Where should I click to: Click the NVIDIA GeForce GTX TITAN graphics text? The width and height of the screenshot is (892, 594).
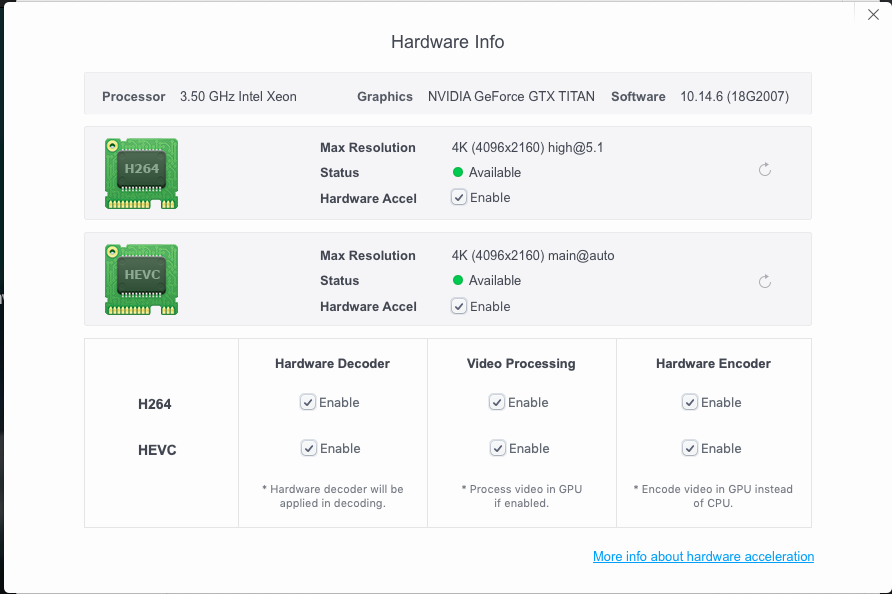(511, 97)
